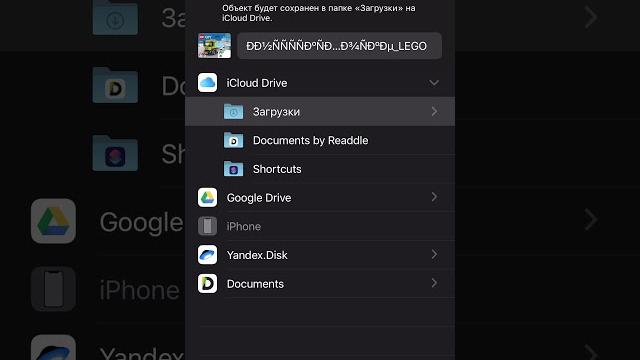Click the background Shortcuts folder icon
640x360 pixels.
pyautogui.click(x=115, y=153)
